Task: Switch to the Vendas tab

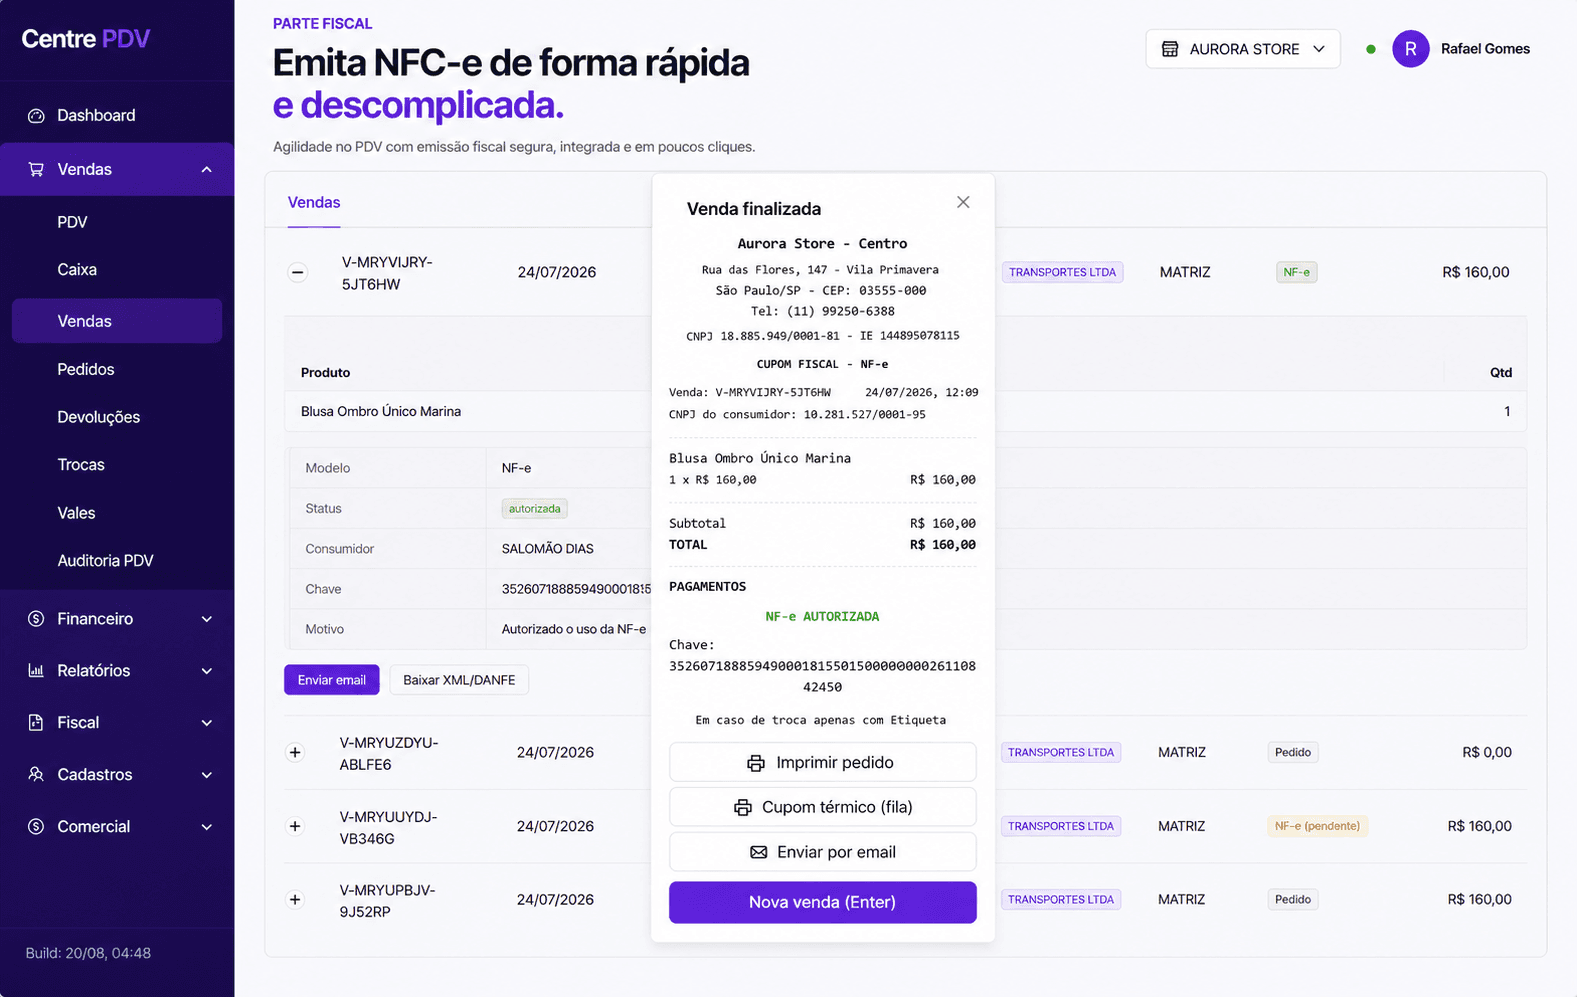Action: [x=314, y=203]
